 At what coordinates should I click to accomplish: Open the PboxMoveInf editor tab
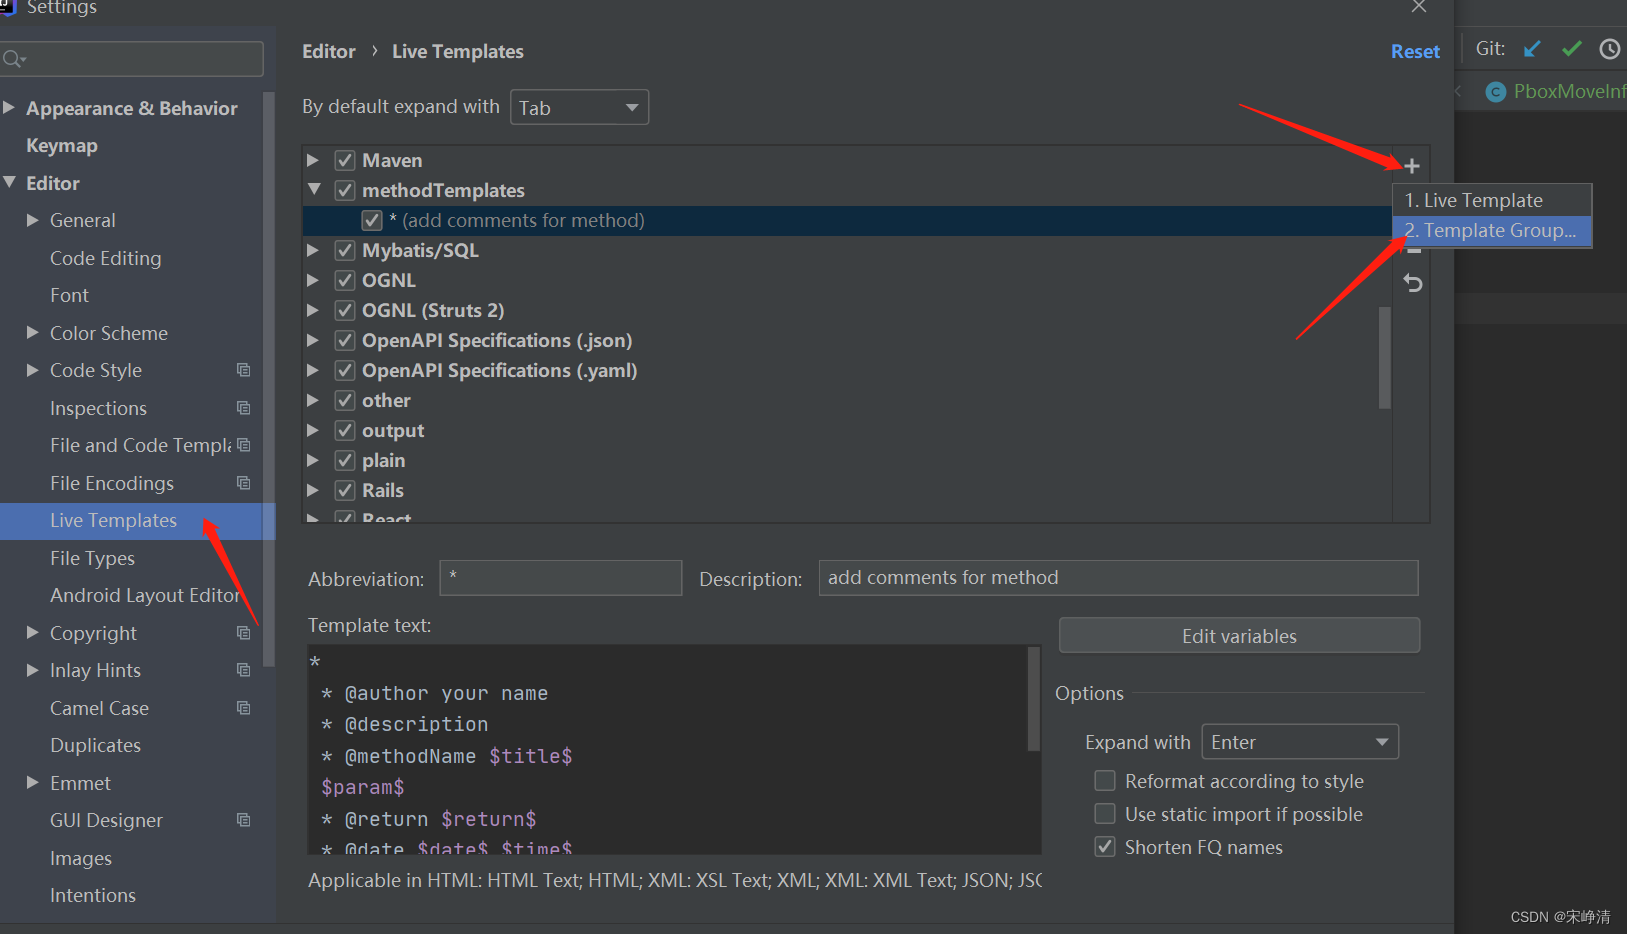1555,91
